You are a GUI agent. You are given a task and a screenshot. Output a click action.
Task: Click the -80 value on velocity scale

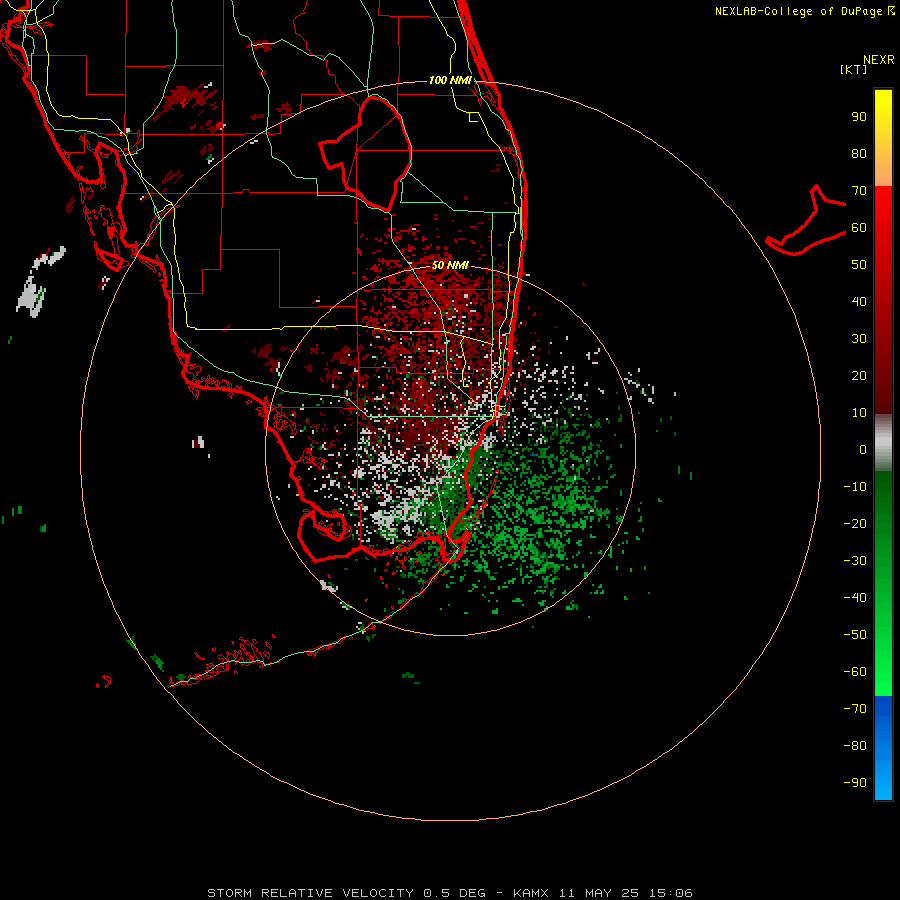coord(855,746)
